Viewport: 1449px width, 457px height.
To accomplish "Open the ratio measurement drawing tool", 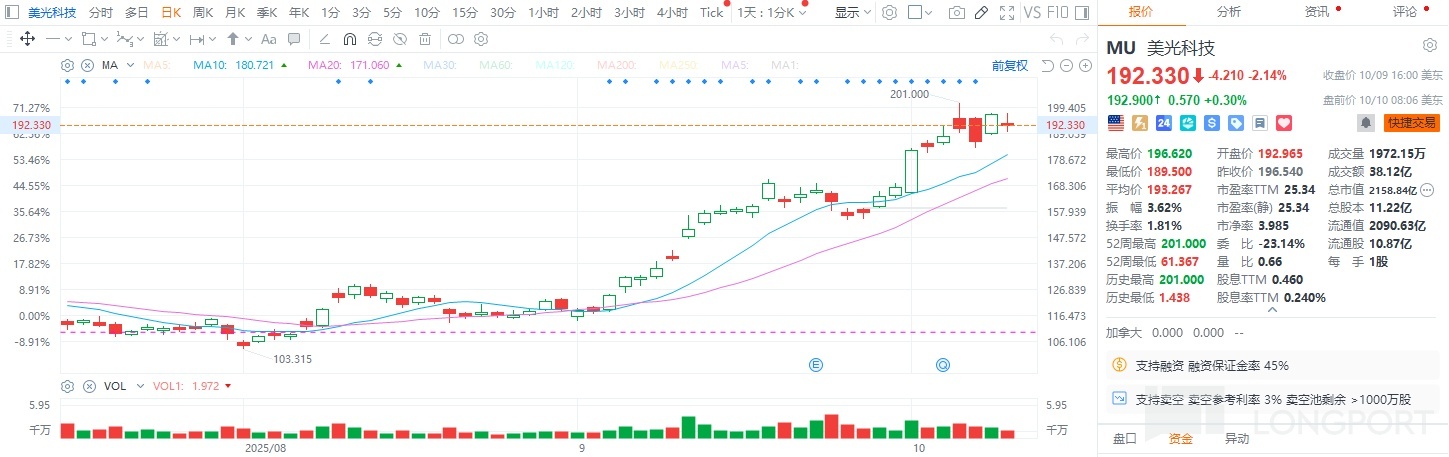I will [x=160, y=39].
